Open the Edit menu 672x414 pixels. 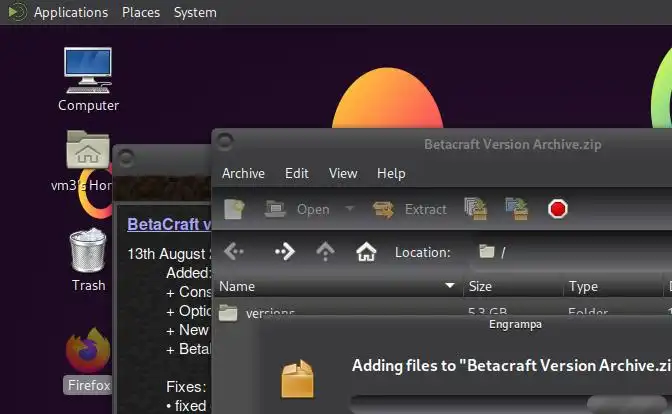coord(297,174)
